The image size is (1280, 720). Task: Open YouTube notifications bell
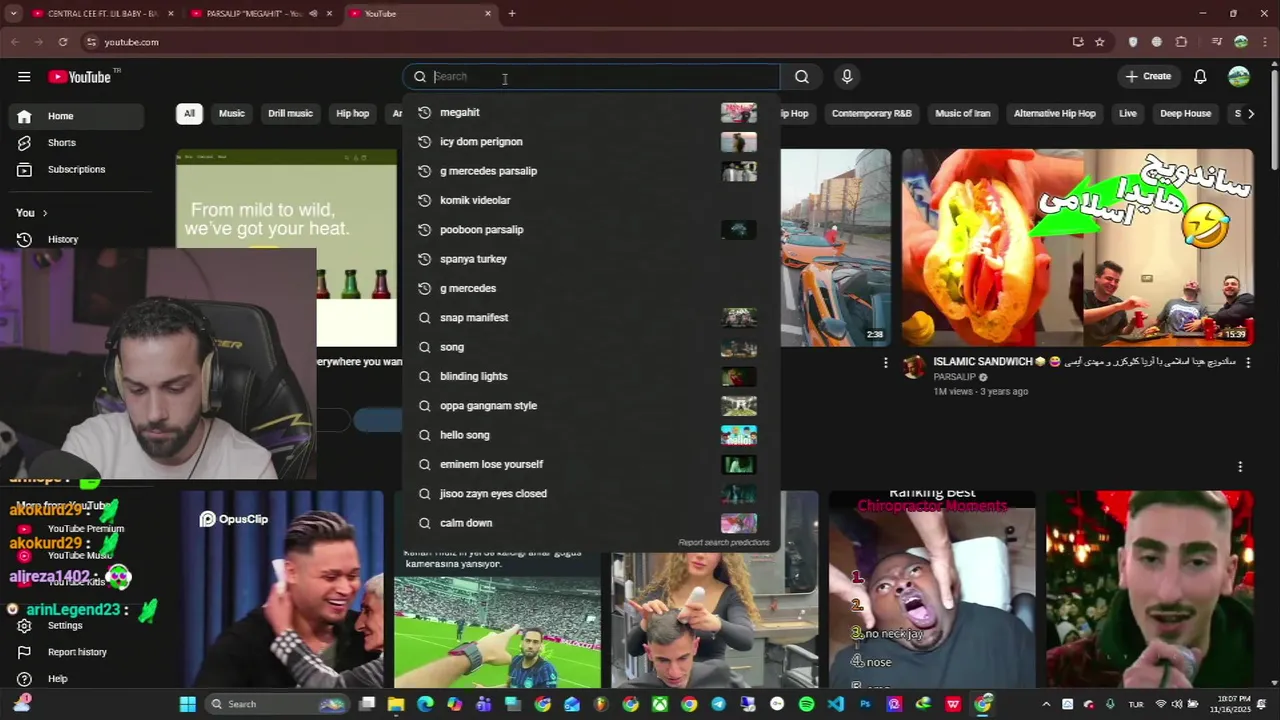click(x=1200, y=77)
